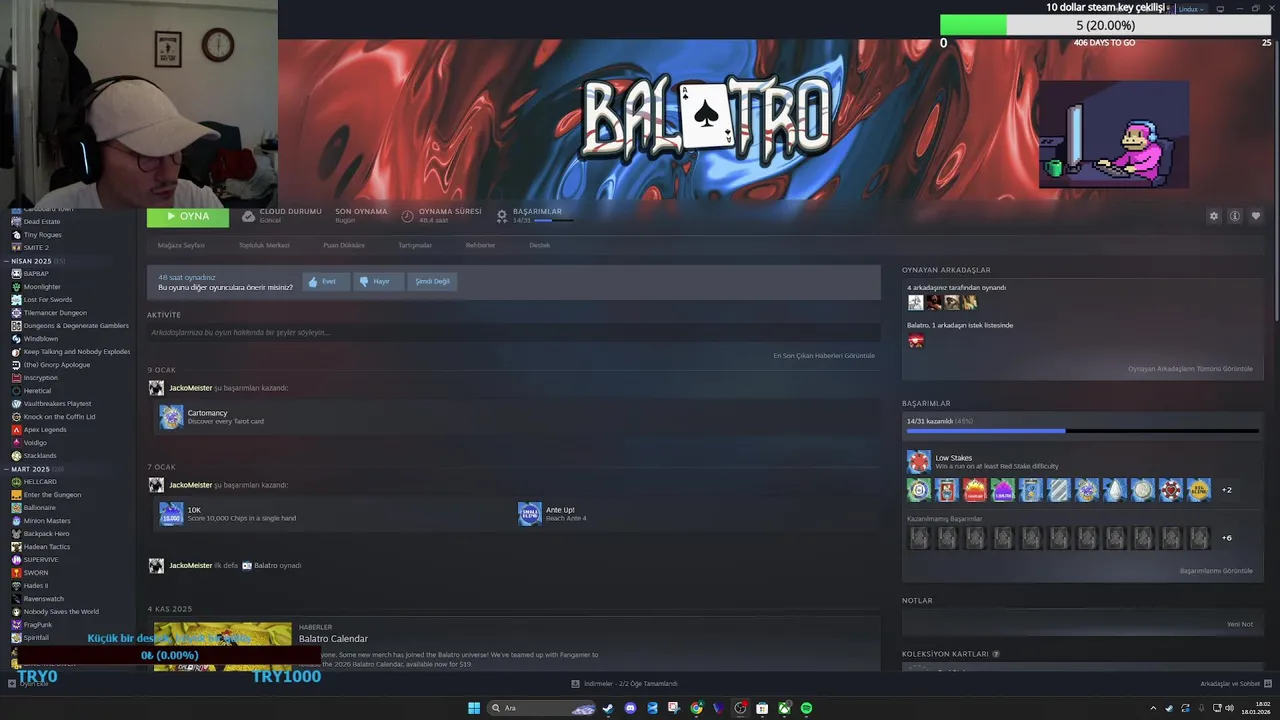The image size is (1280, 720).
Task: Select Backpack Hero in the library list
Action: pyautogui.click(x=46, y=534)
